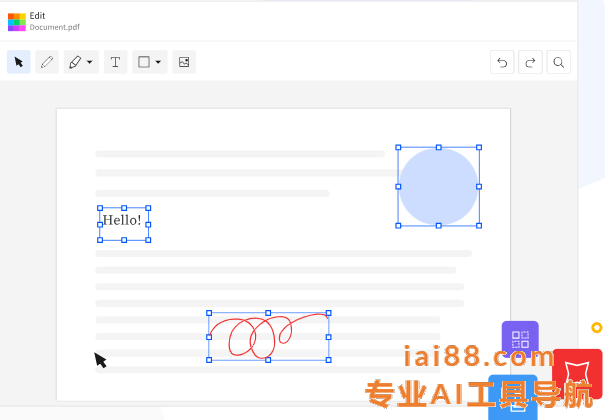Click the Document.pdf file name

[x=55, y=28]
